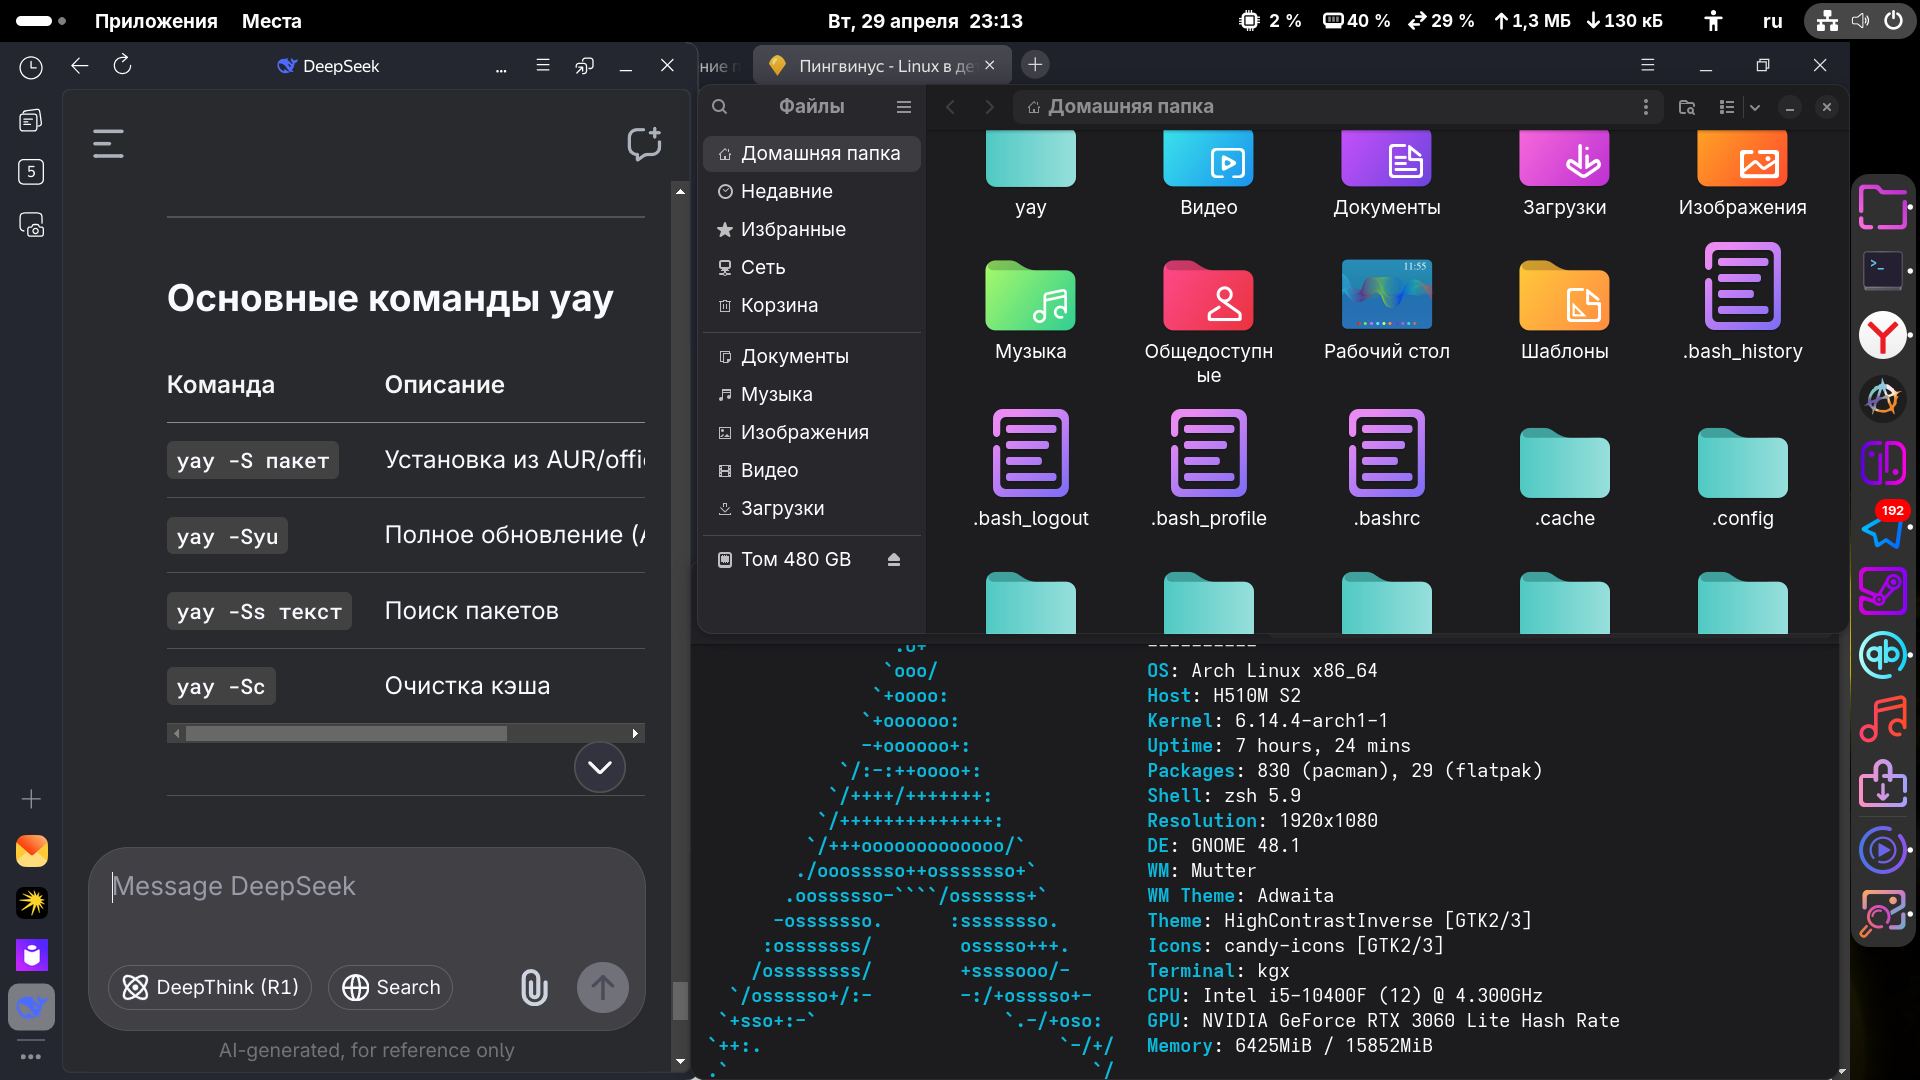Viewport: 1920px width, 1080px height.
Task: Add sidebar panel with plus icon
Action: click(31, 799)
